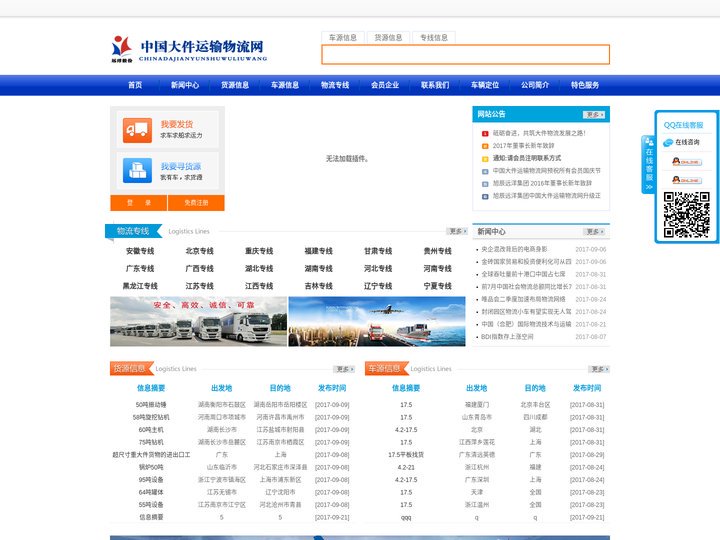Open 联系我们 in the navigation bar

coord(435,85)
